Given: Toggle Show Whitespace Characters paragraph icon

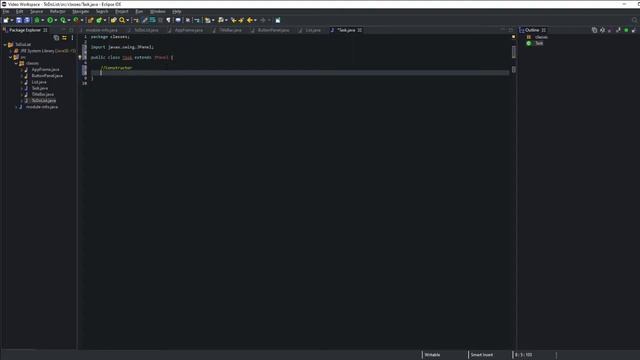Looking at the screenshot, I should click(x=168, y=20).
